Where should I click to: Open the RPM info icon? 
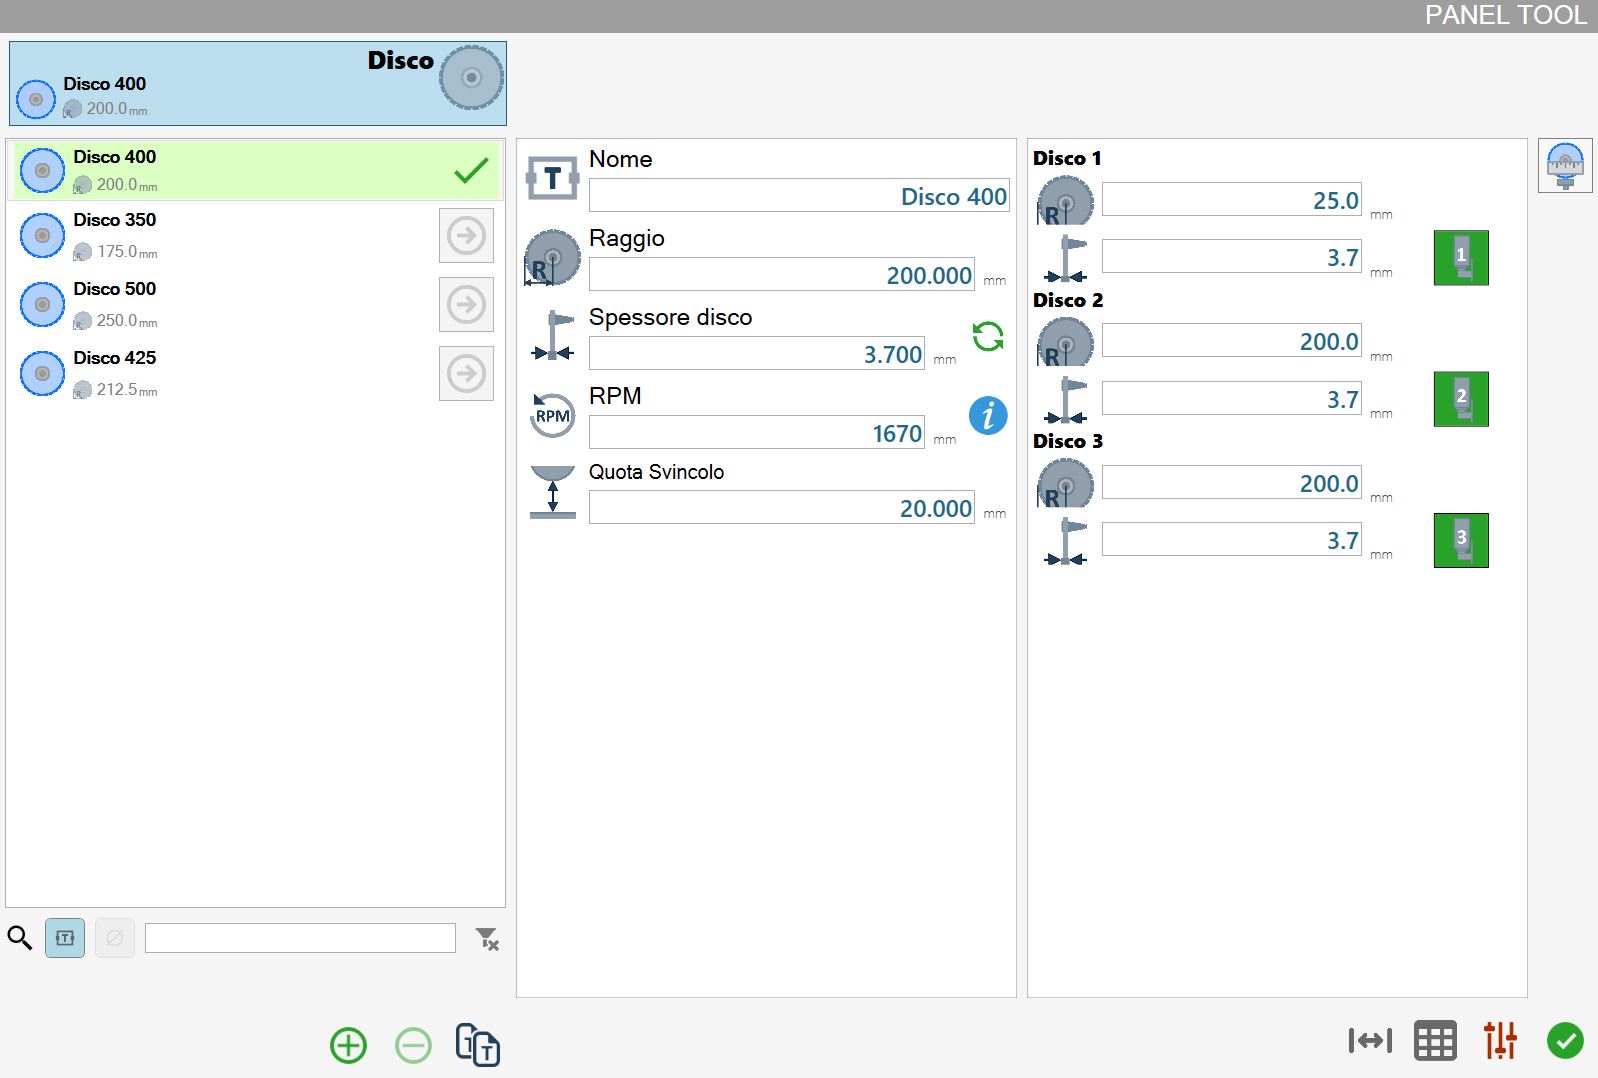[x=988, y=415]
